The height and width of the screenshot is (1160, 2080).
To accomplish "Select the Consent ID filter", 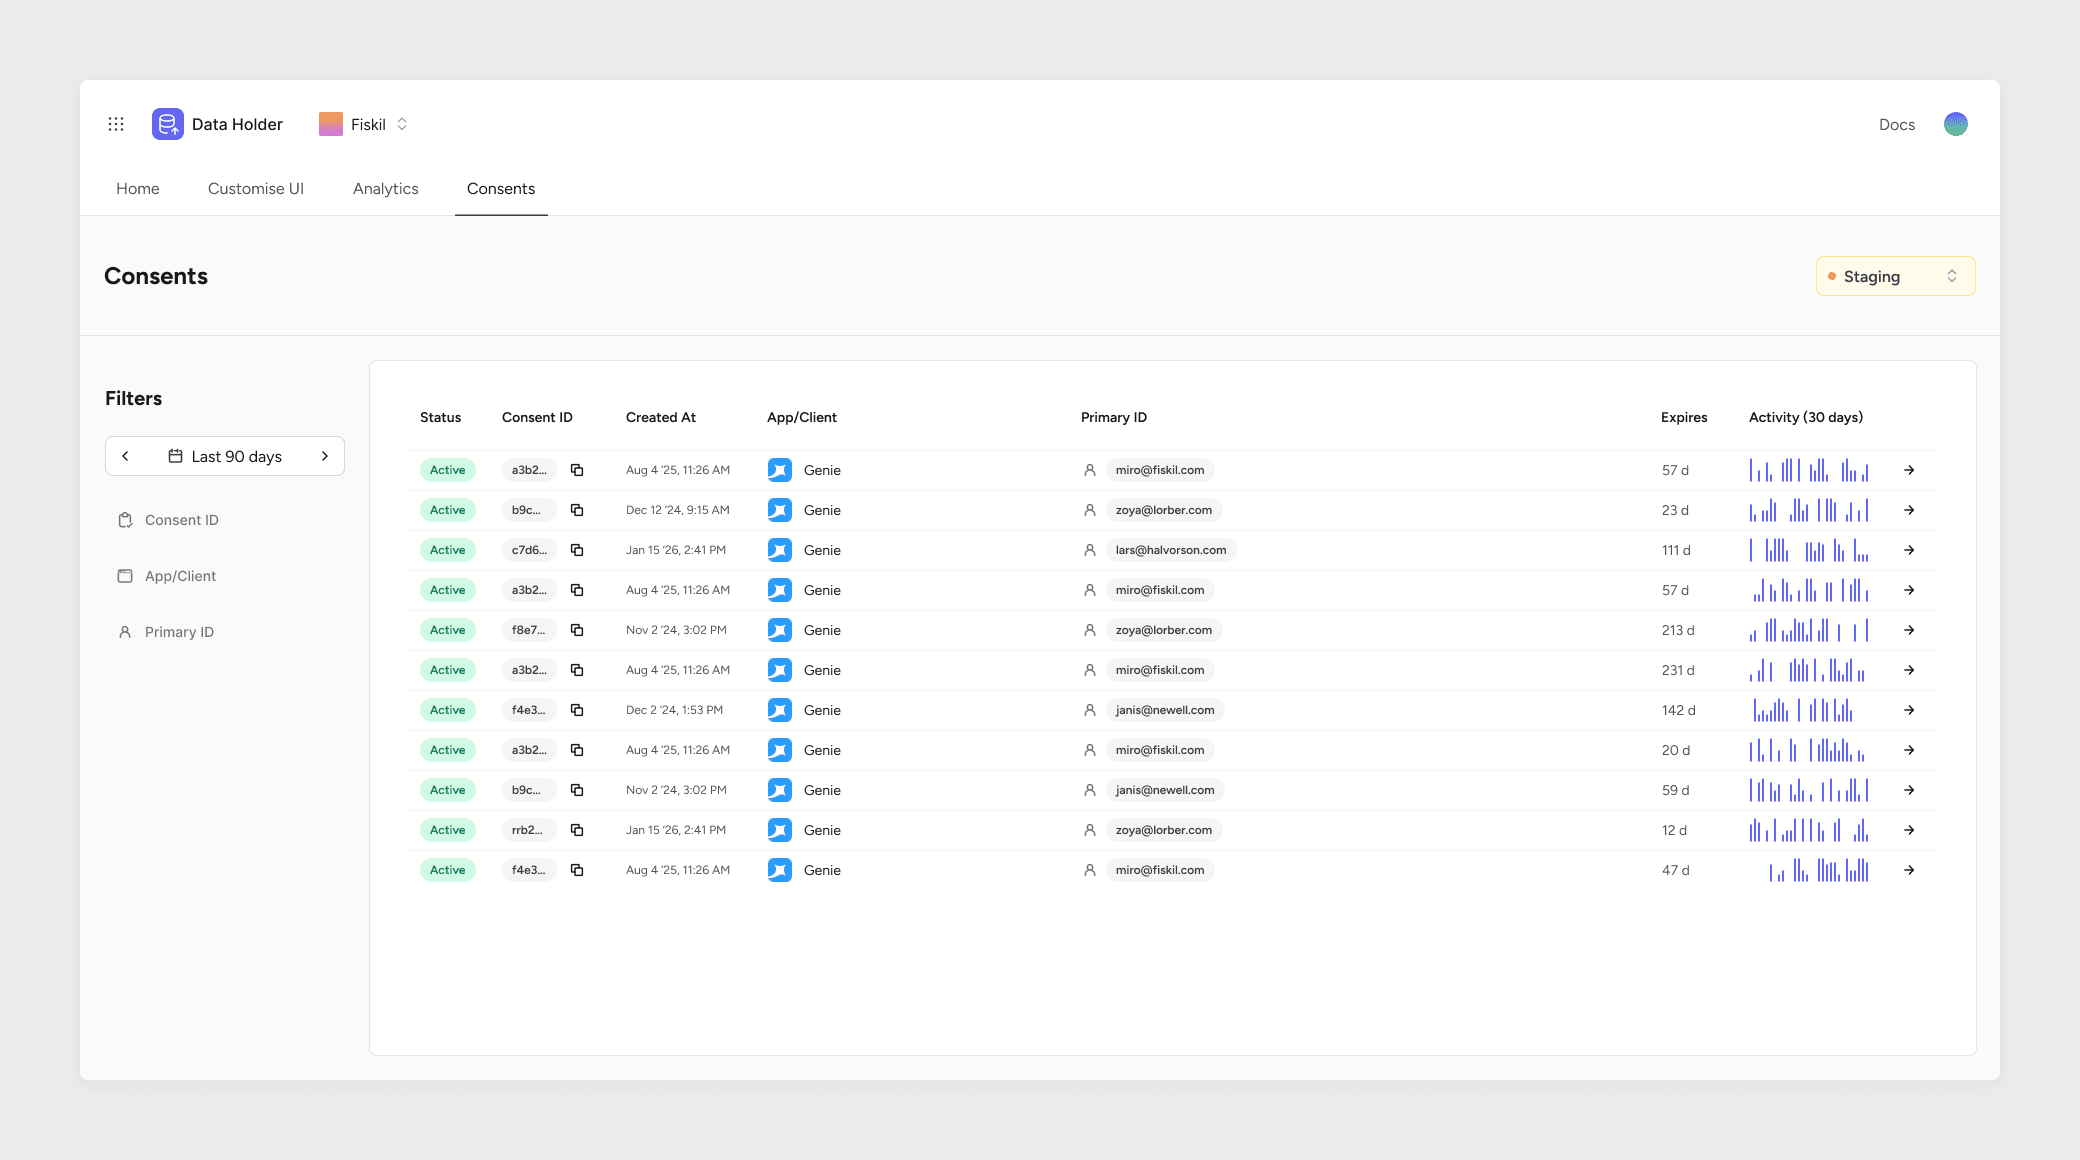I will (181, 520).
